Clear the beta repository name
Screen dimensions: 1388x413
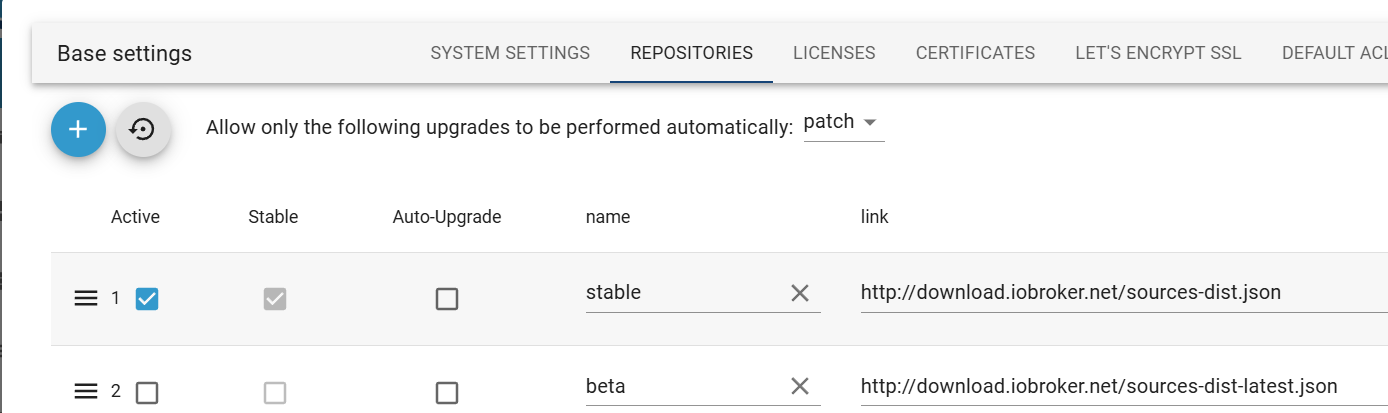[800, 386]
